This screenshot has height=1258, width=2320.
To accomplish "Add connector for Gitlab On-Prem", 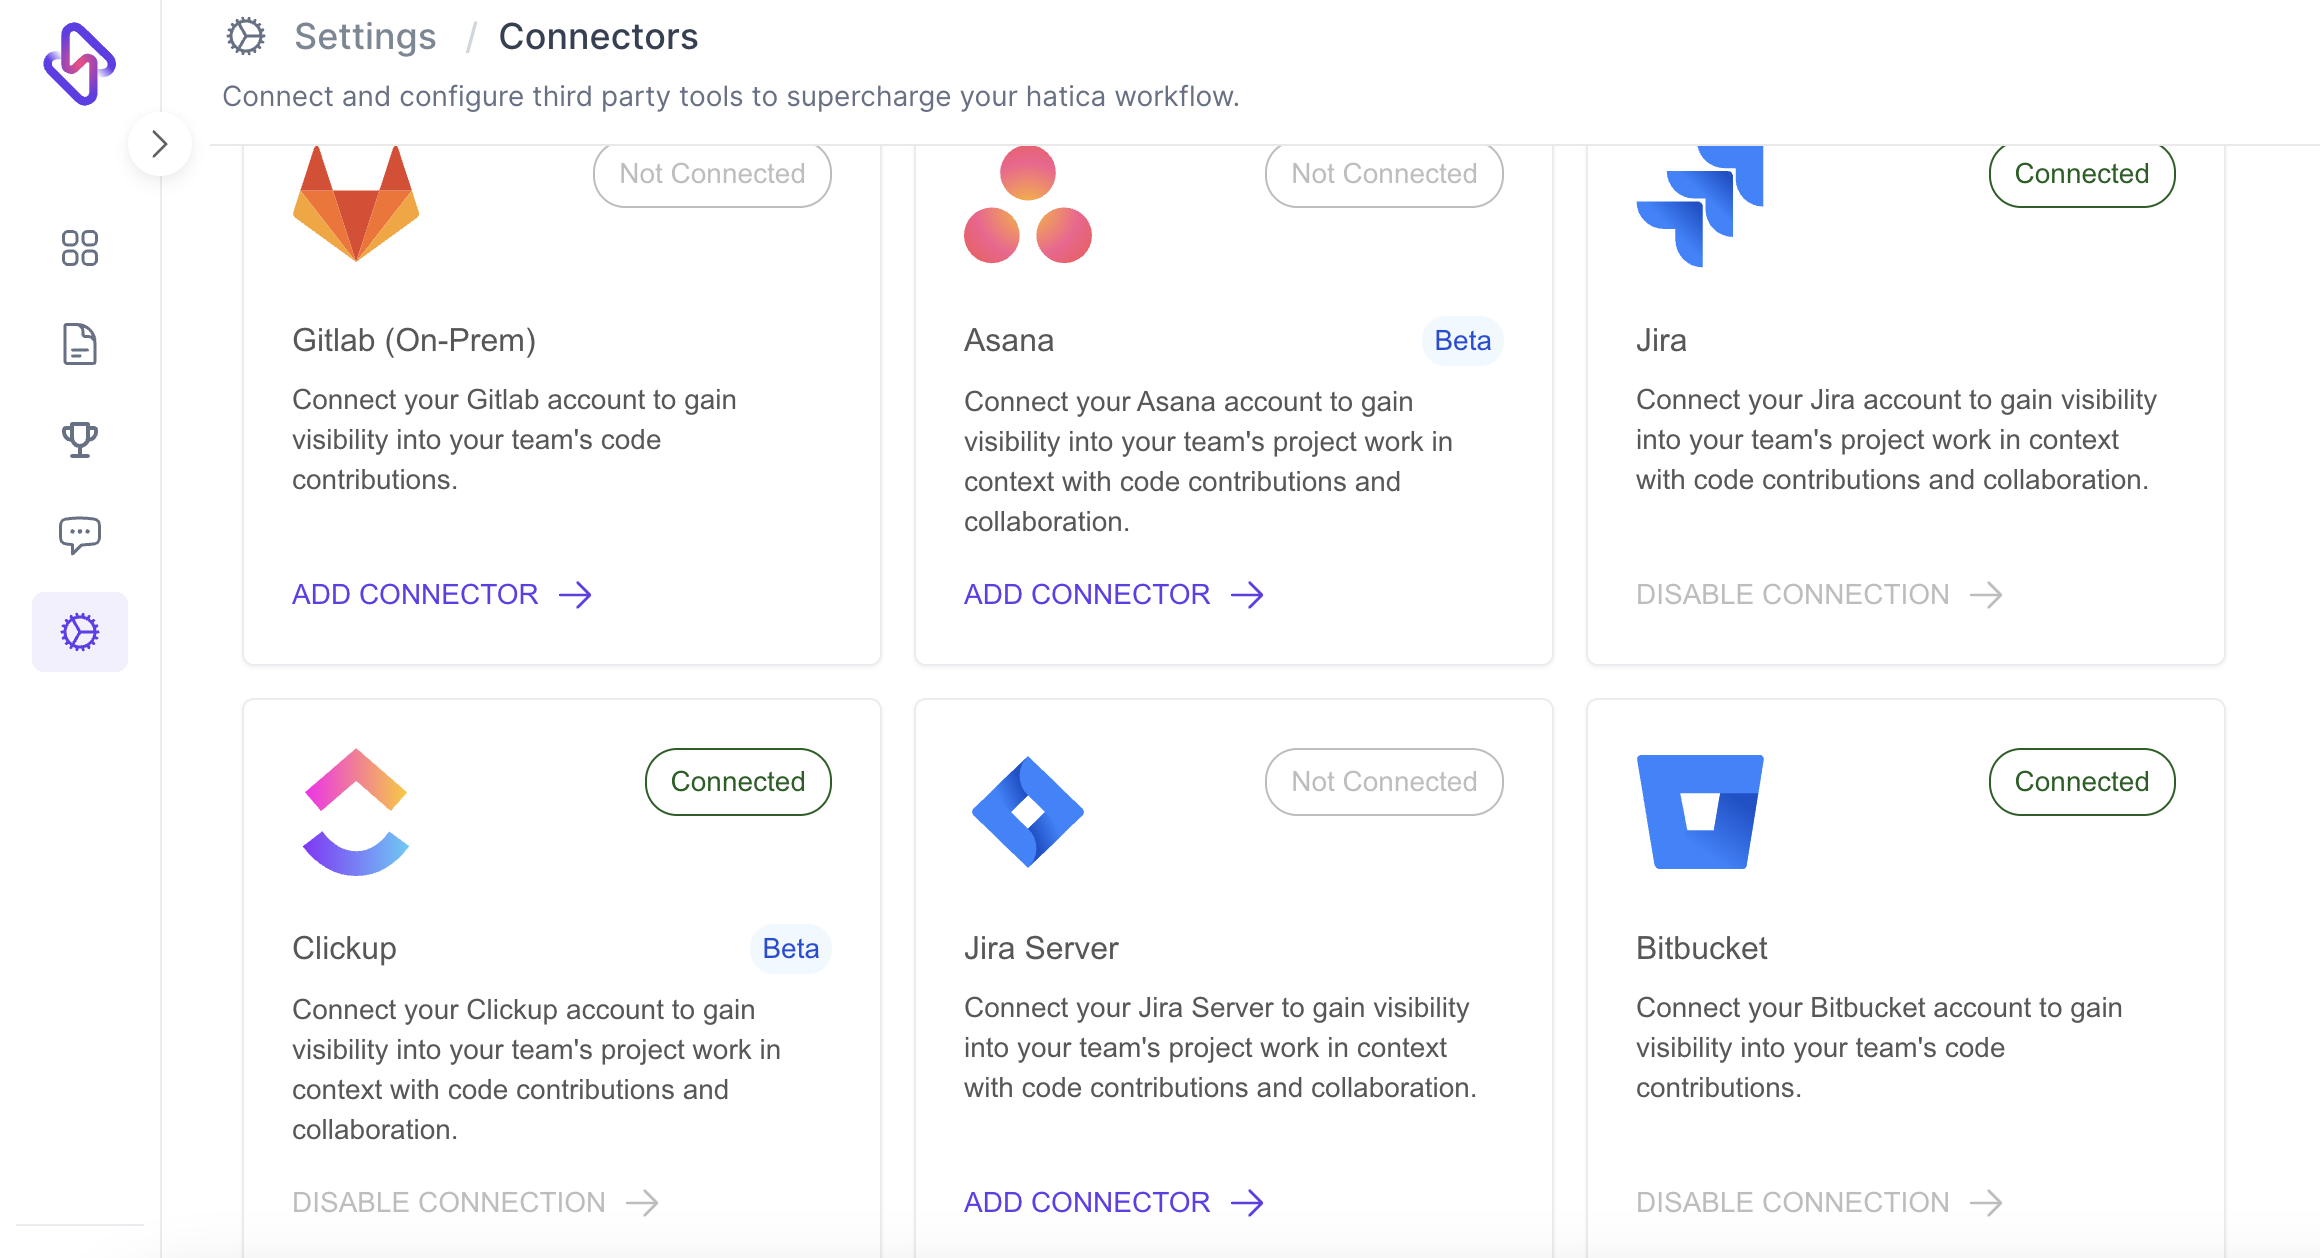I will pyautogui.click(x=414, y=593).
